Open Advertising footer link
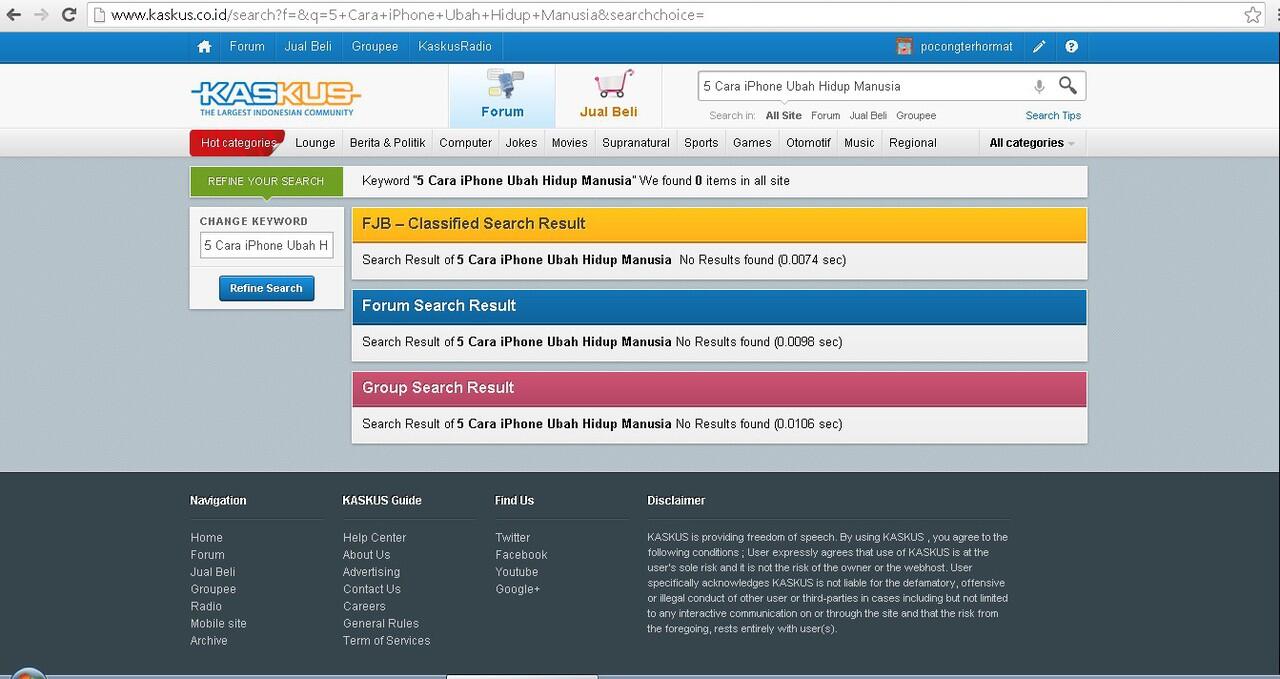Image resolution: width=1280 pixels, height=679 pixels. pos(371,572)
